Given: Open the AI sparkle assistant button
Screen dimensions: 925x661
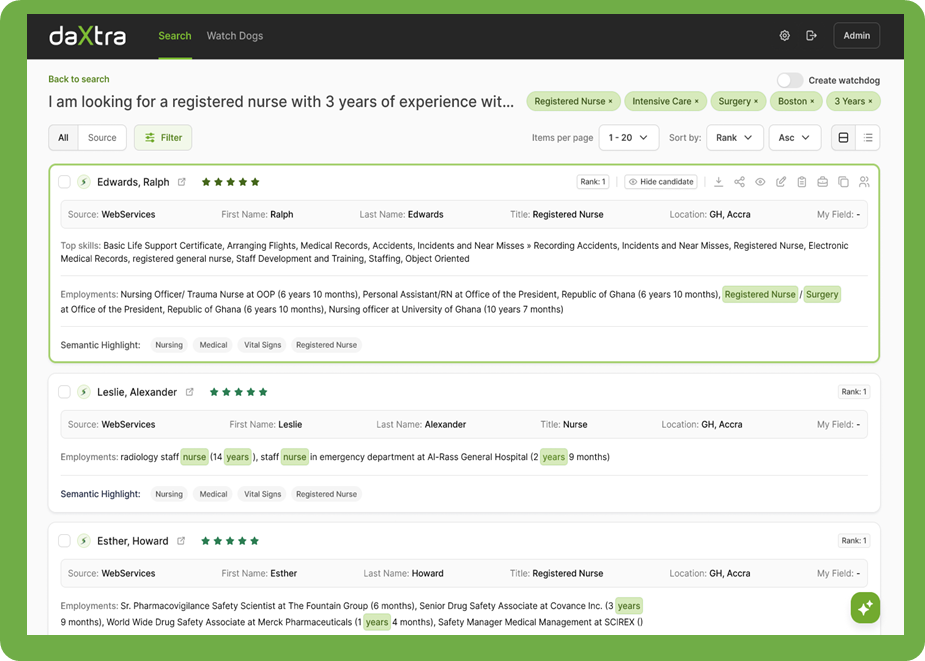Looking at the screenshot, I should click(x=865, y=607).
